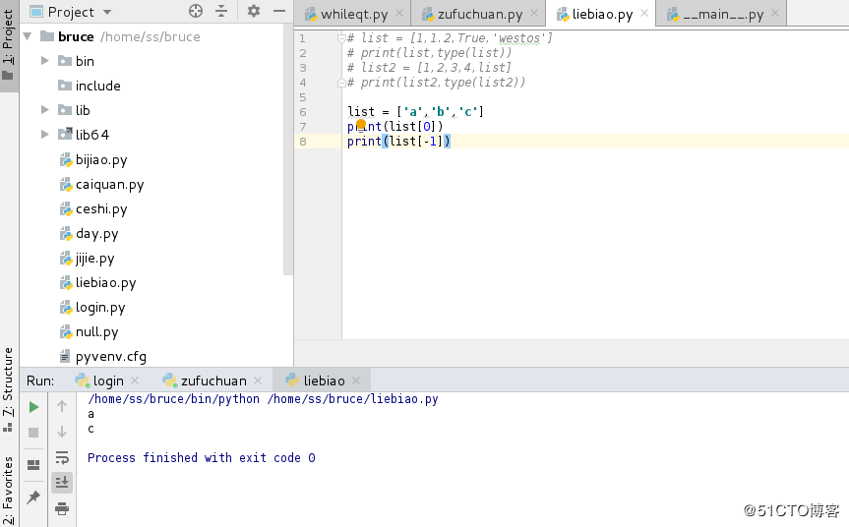Click 'Process finished with exit code 0' text

coord(201,458)
